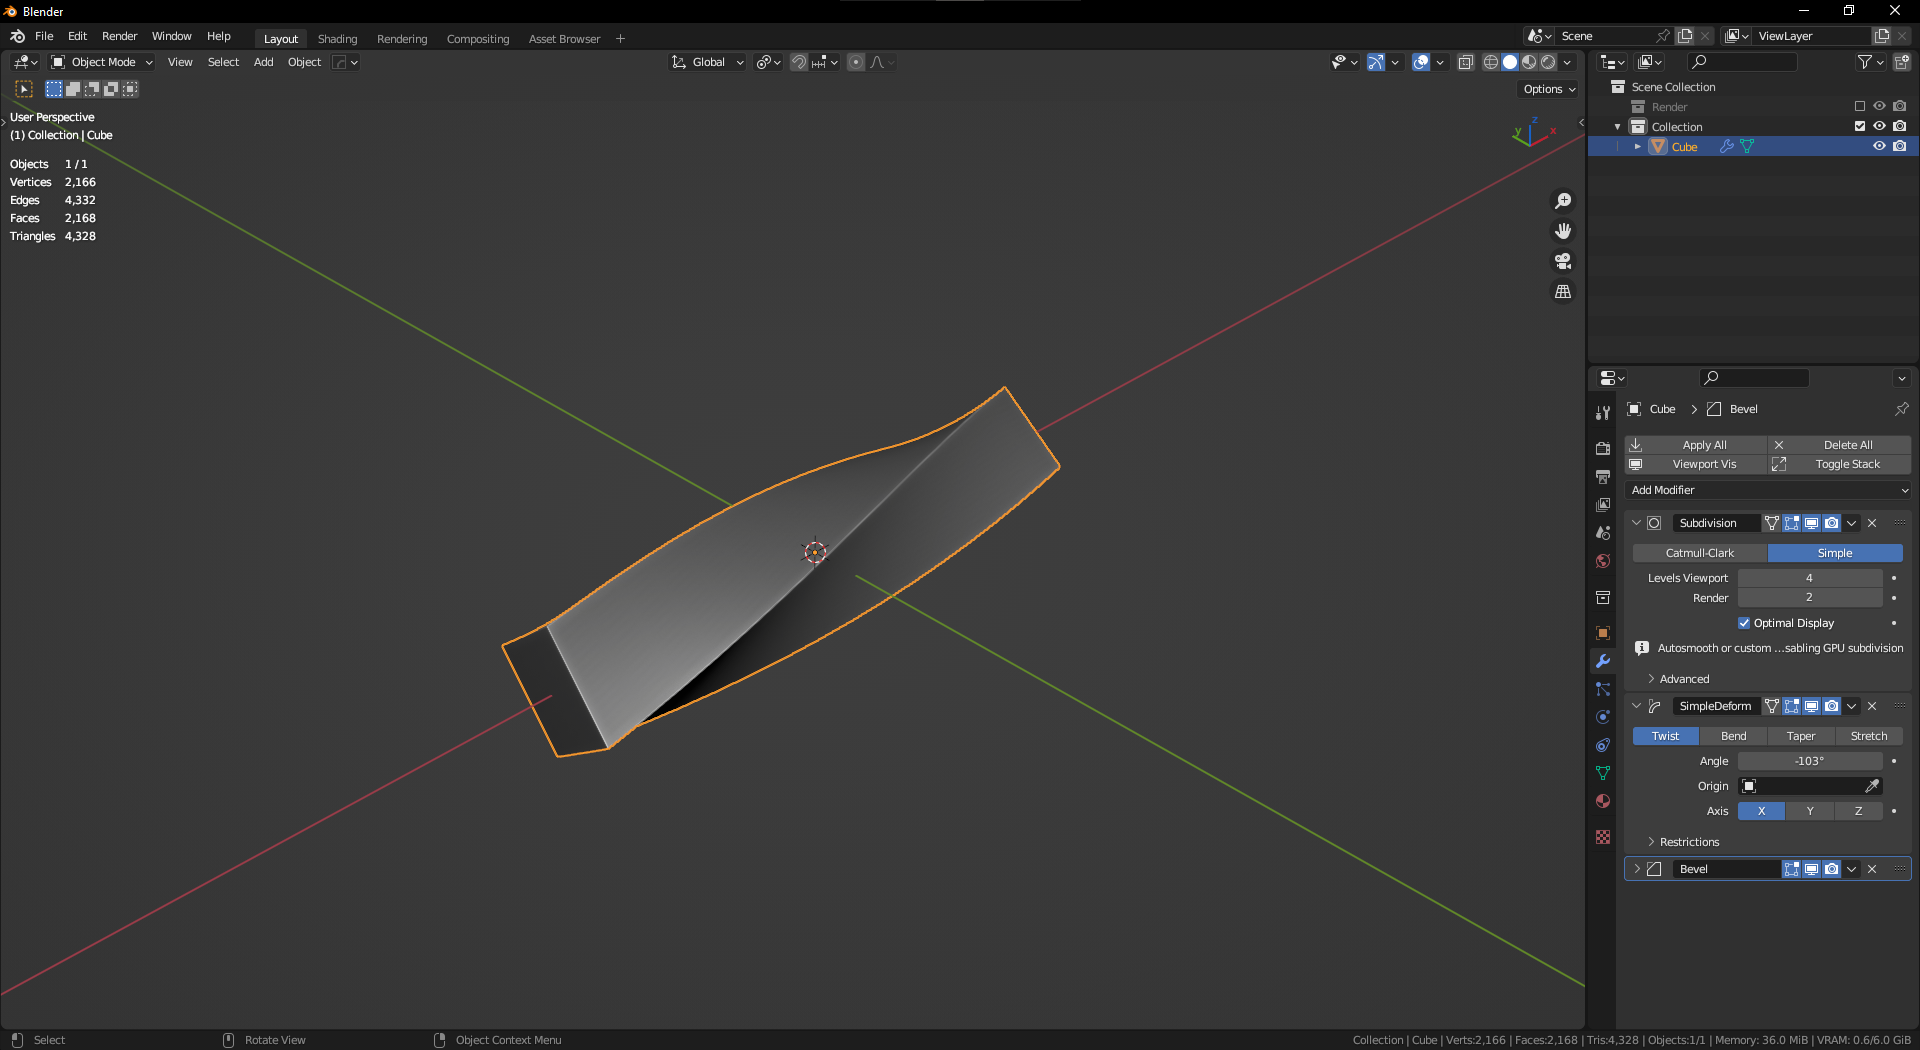Pin the properties editor context
Viewport: 1920px width, 1050px height.
click(1901, 409)
